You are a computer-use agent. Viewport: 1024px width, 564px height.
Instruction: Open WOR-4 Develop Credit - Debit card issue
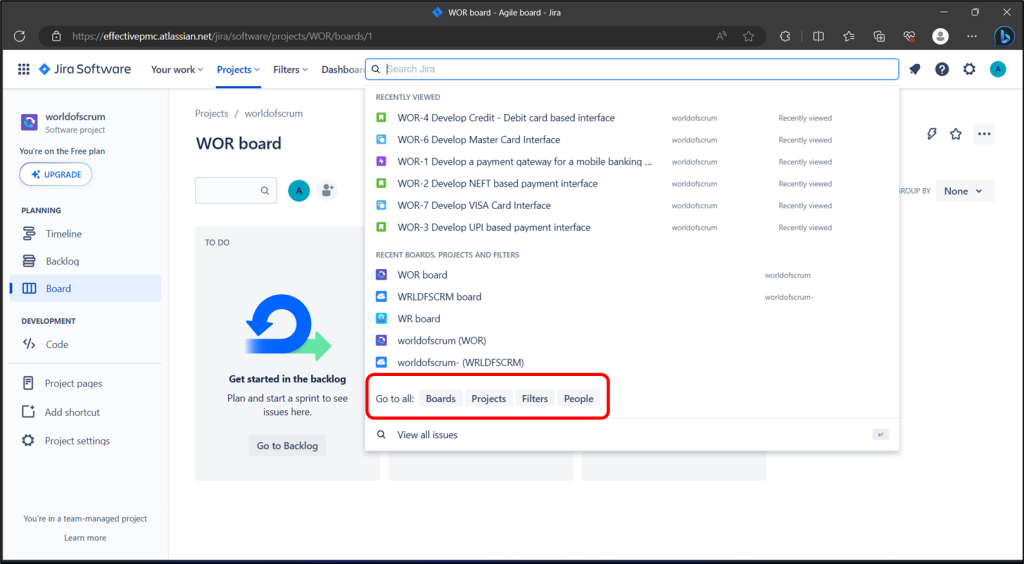point(632,118)
